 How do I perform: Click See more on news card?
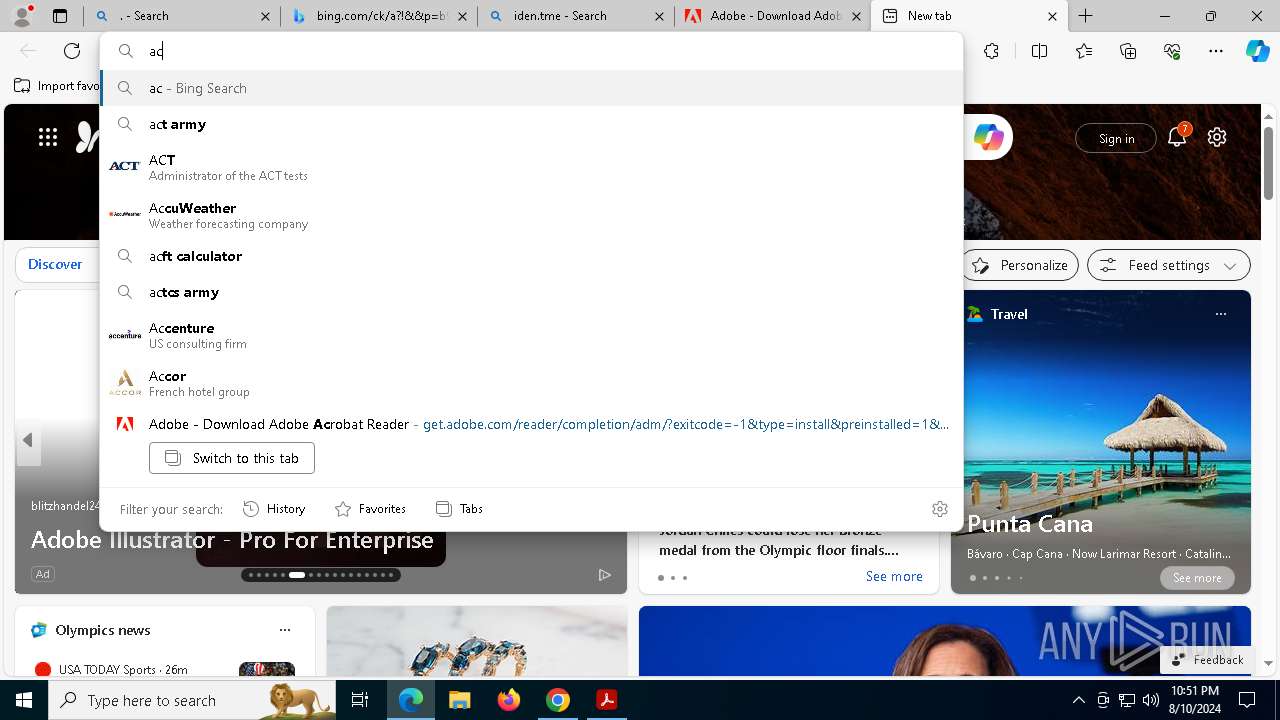coord(894,576)
